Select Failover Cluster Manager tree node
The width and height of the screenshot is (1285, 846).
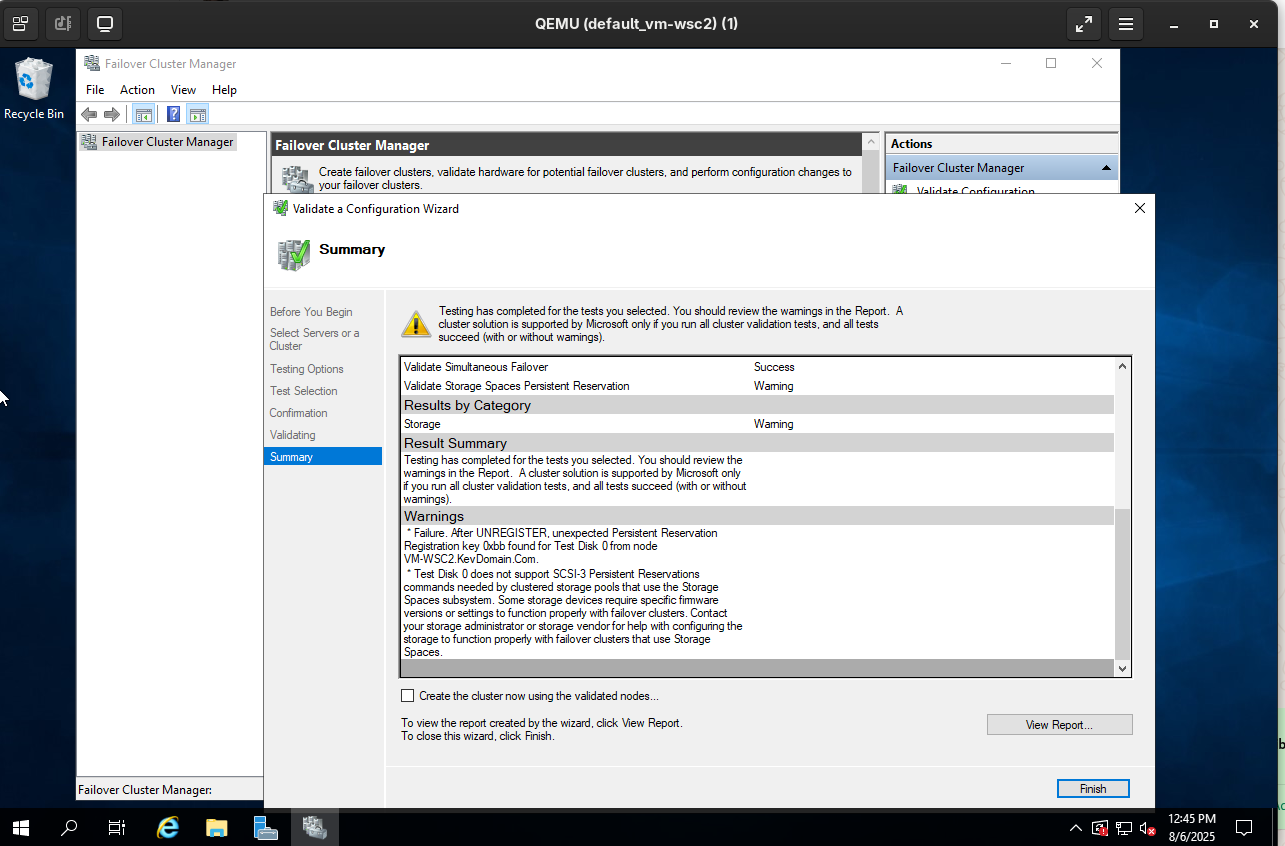(167, 142)
